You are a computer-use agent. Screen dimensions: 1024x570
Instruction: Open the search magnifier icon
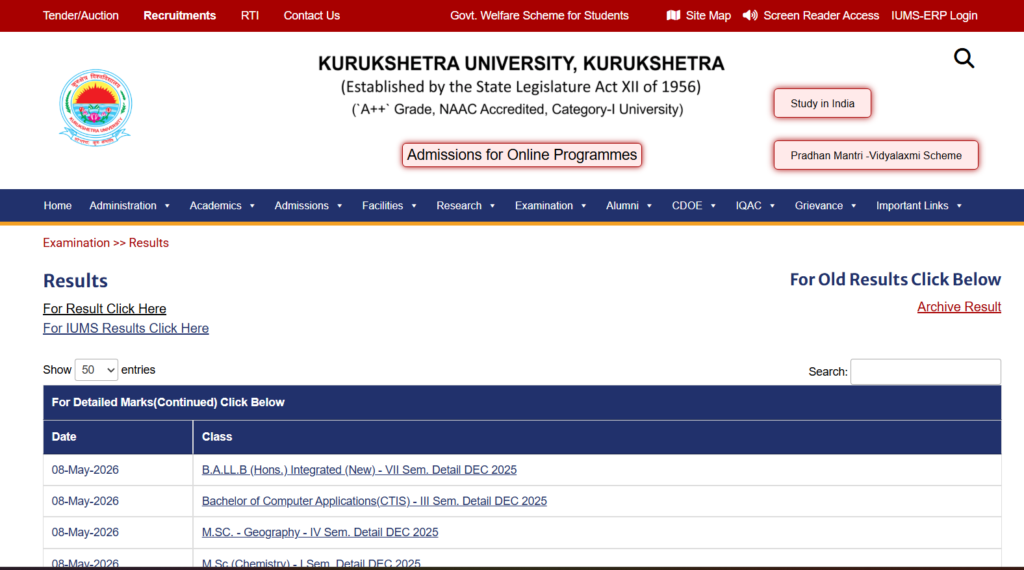coord(964,59)
